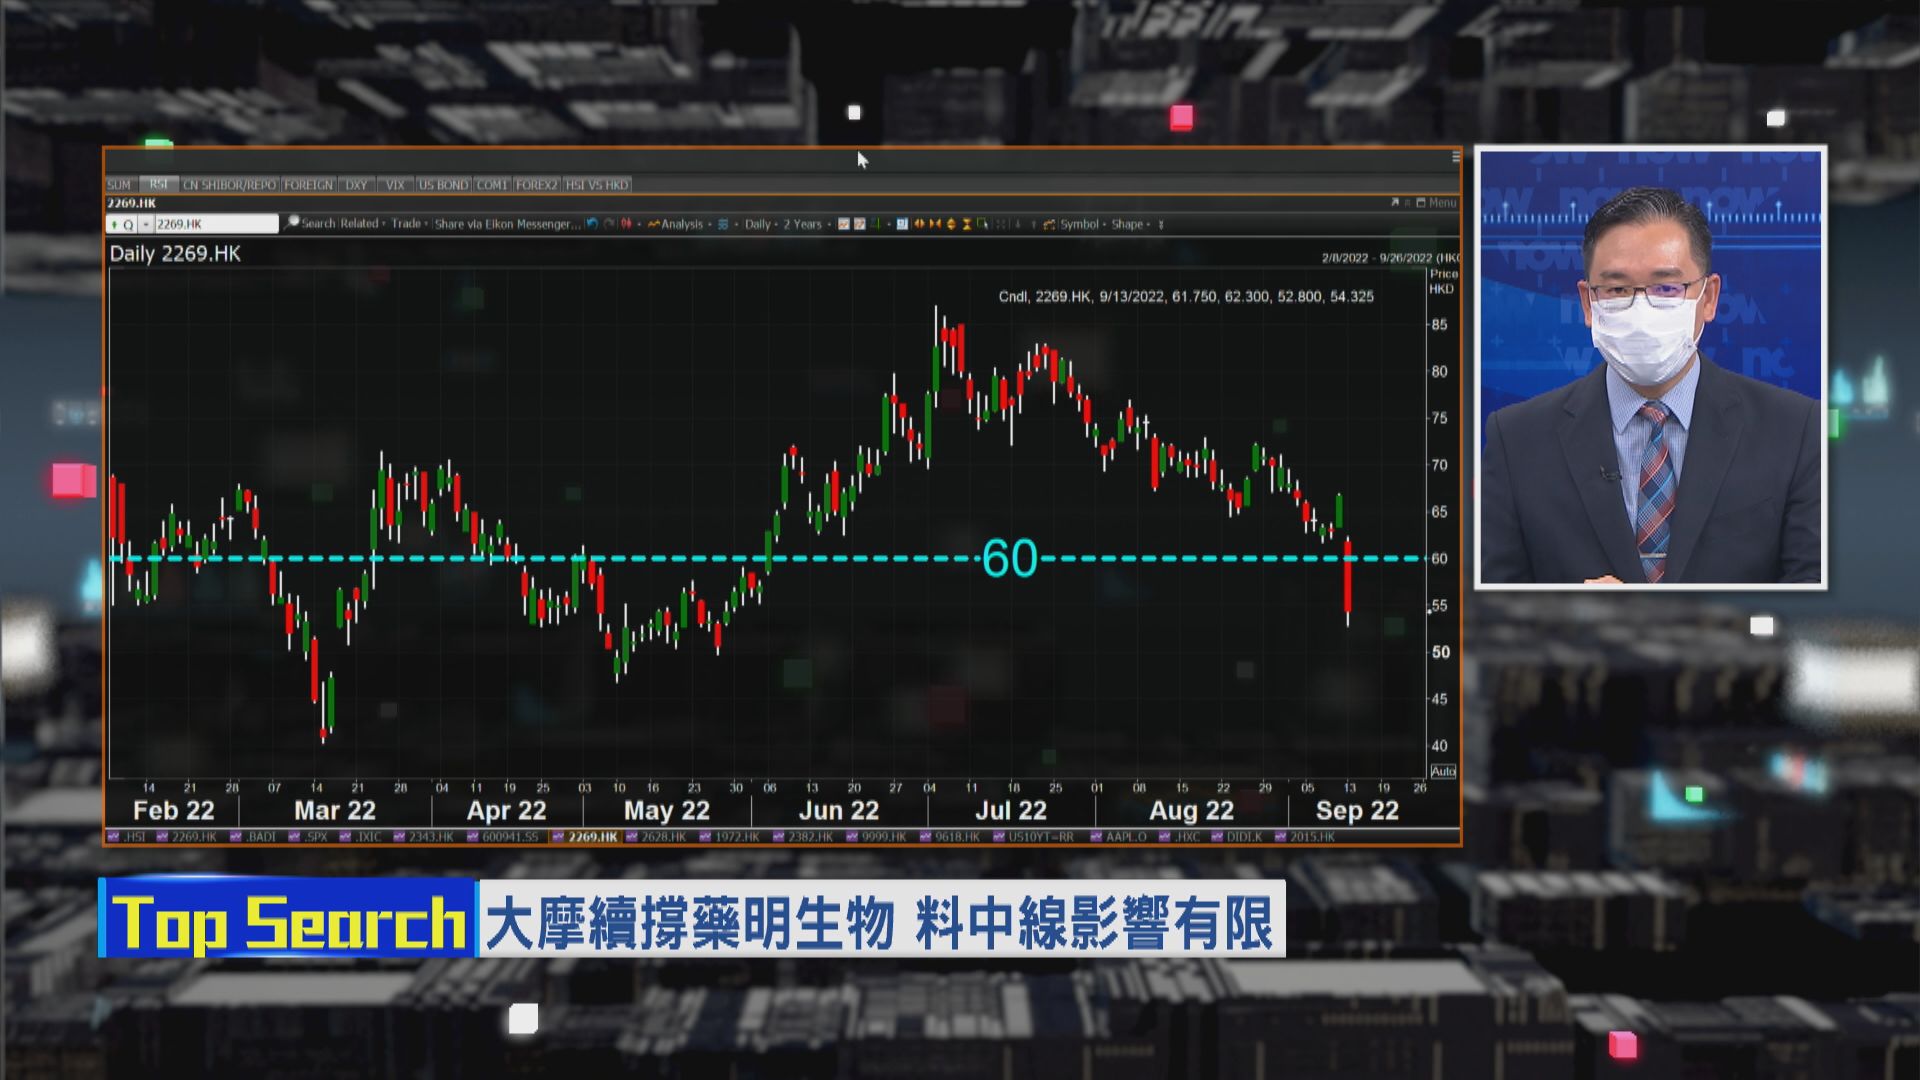Switch to the SUM tab
The width and height of the screenshot is (1920, 1080).
point(120,185)
